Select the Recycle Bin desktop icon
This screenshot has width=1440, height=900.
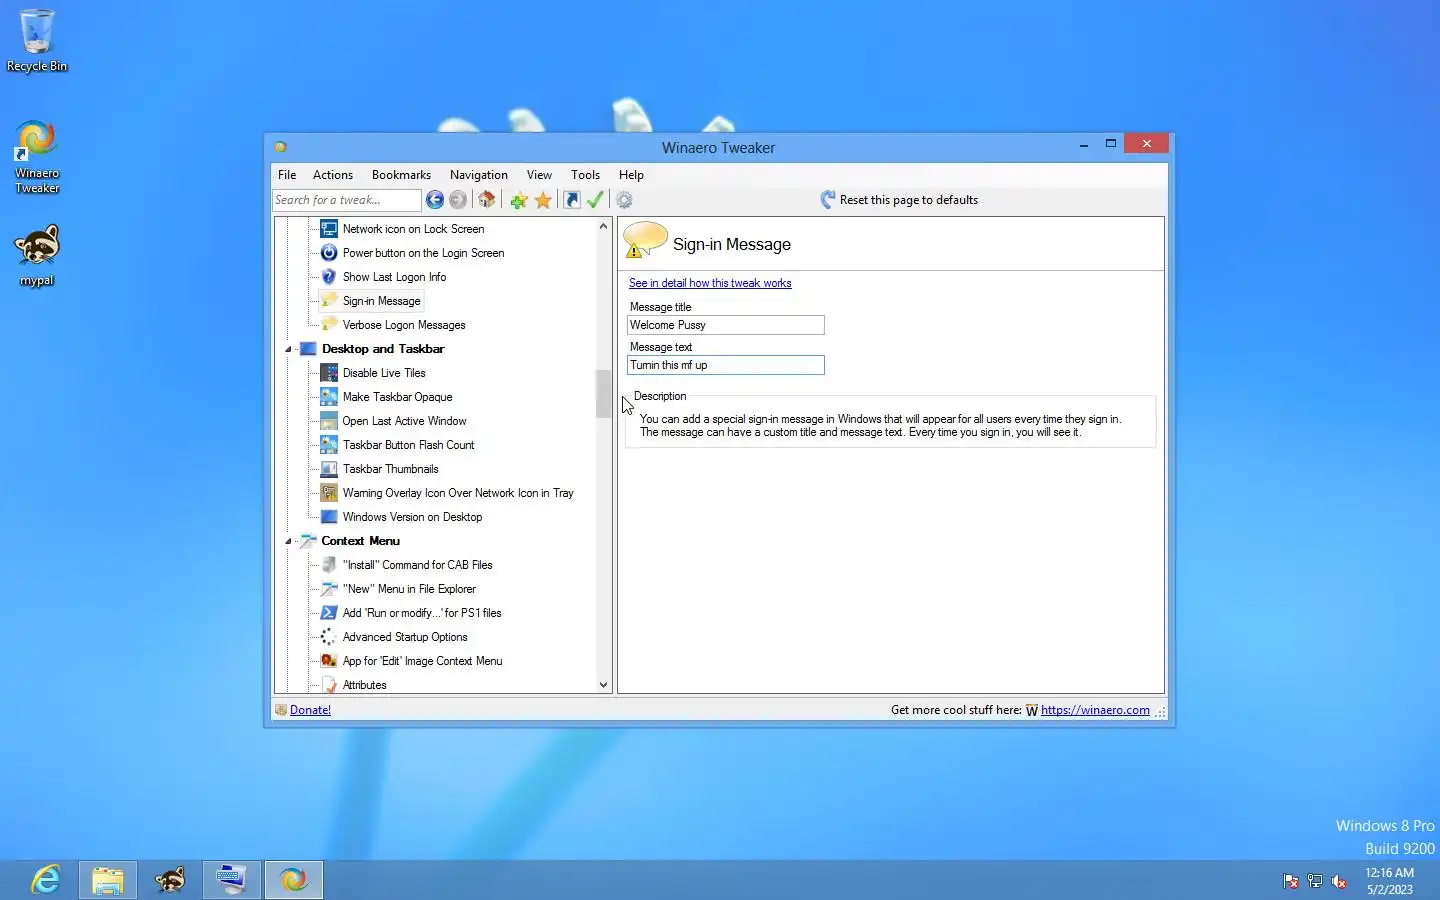pos(37,40)
